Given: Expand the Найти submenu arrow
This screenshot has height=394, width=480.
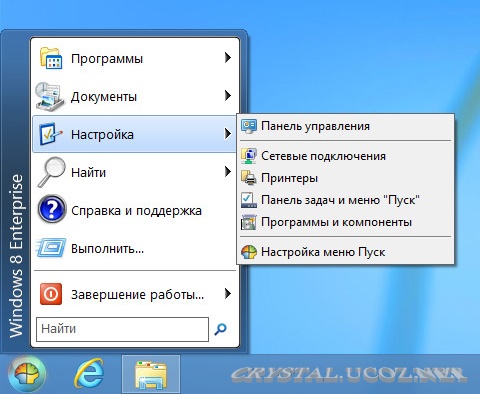Looking at the screenshot, I should tap(228, 172).
